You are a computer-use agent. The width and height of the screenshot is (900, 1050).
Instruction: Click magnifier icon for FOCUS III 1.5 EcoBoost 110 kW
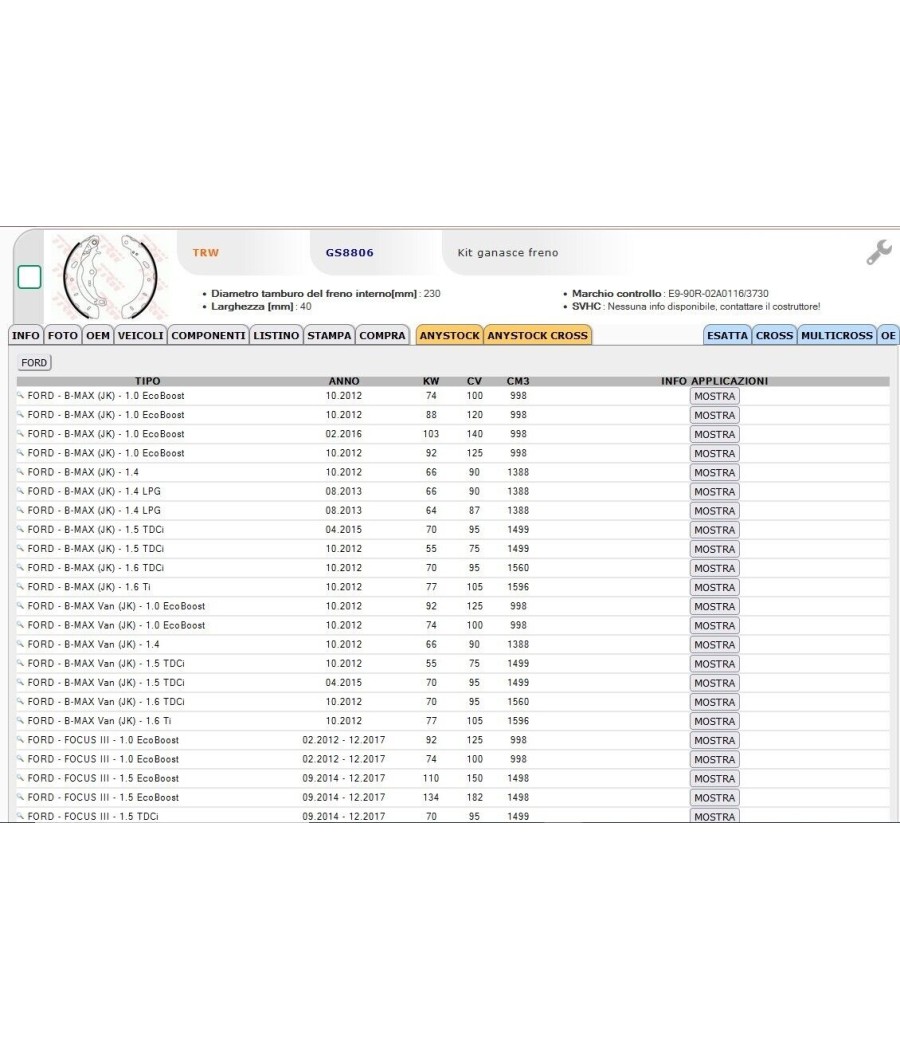point(21,778)
